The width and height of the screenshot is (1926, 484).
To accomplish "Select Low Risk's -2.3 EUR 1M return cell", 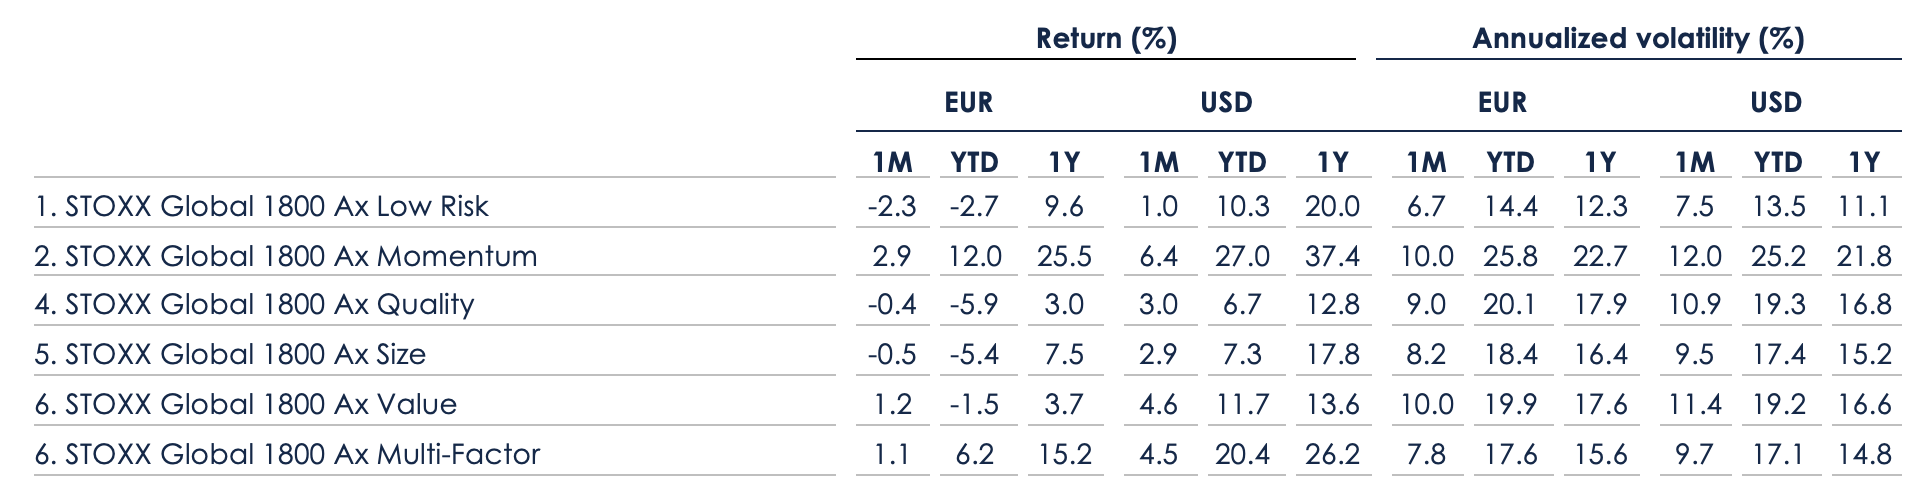I will [892, 207].
